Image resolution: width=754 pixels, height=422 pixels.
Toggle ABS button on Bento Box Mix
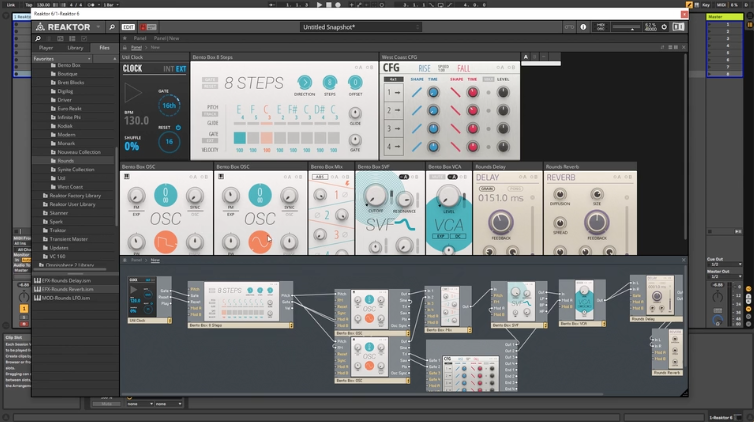[320, 177]
